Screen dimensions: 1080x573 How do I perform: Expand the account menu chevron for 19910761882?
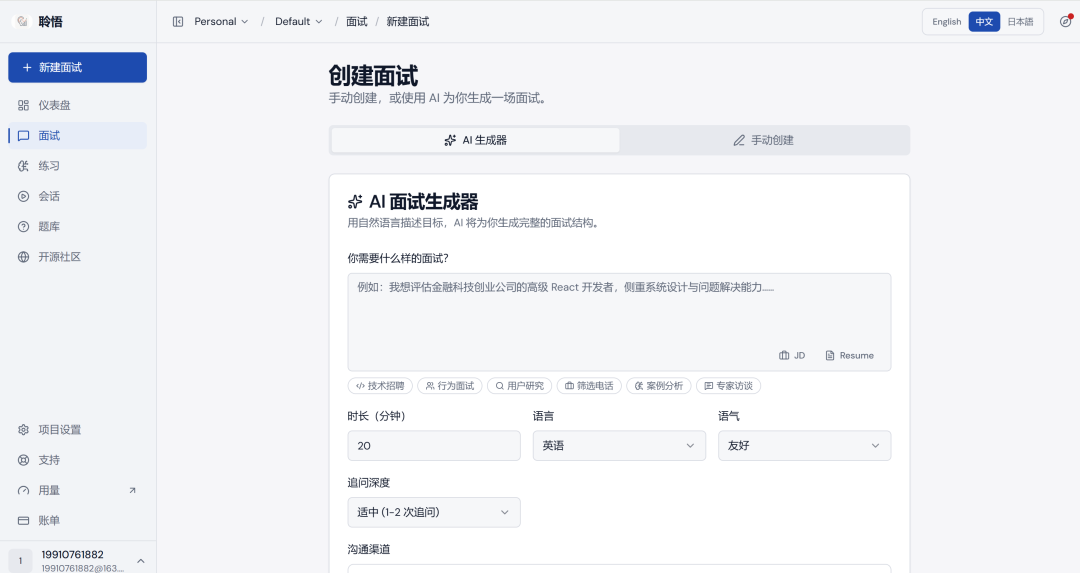click(x=141, y=561)
